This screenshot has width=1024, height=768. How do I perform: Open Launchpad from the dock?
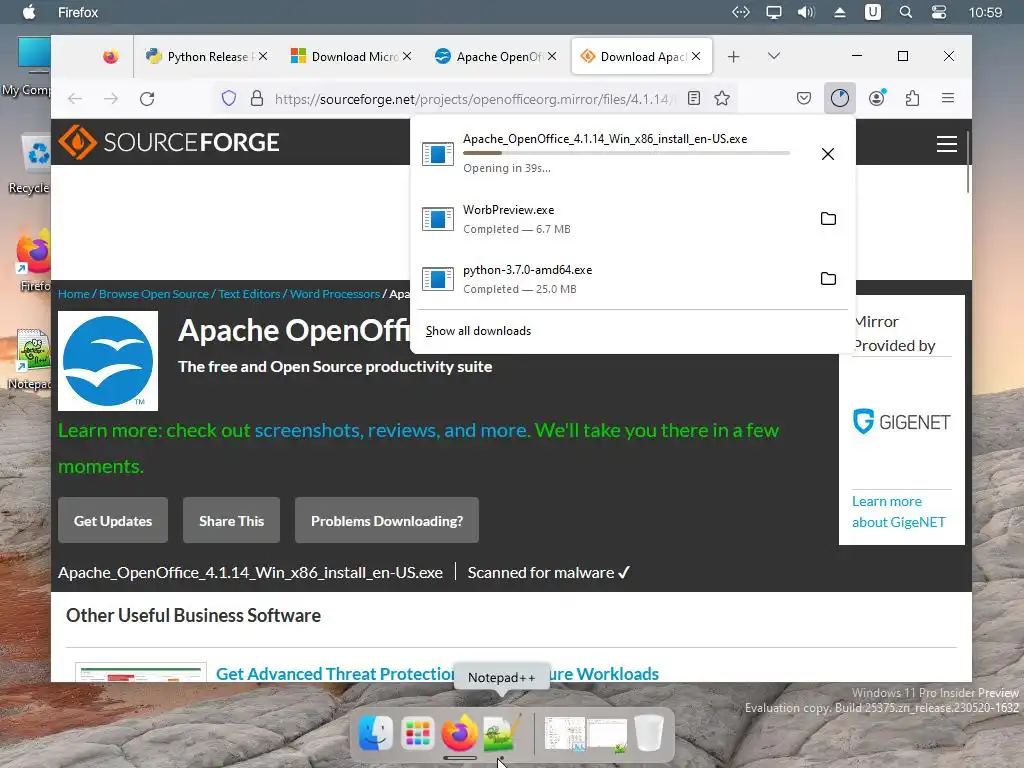coord(417,733)
